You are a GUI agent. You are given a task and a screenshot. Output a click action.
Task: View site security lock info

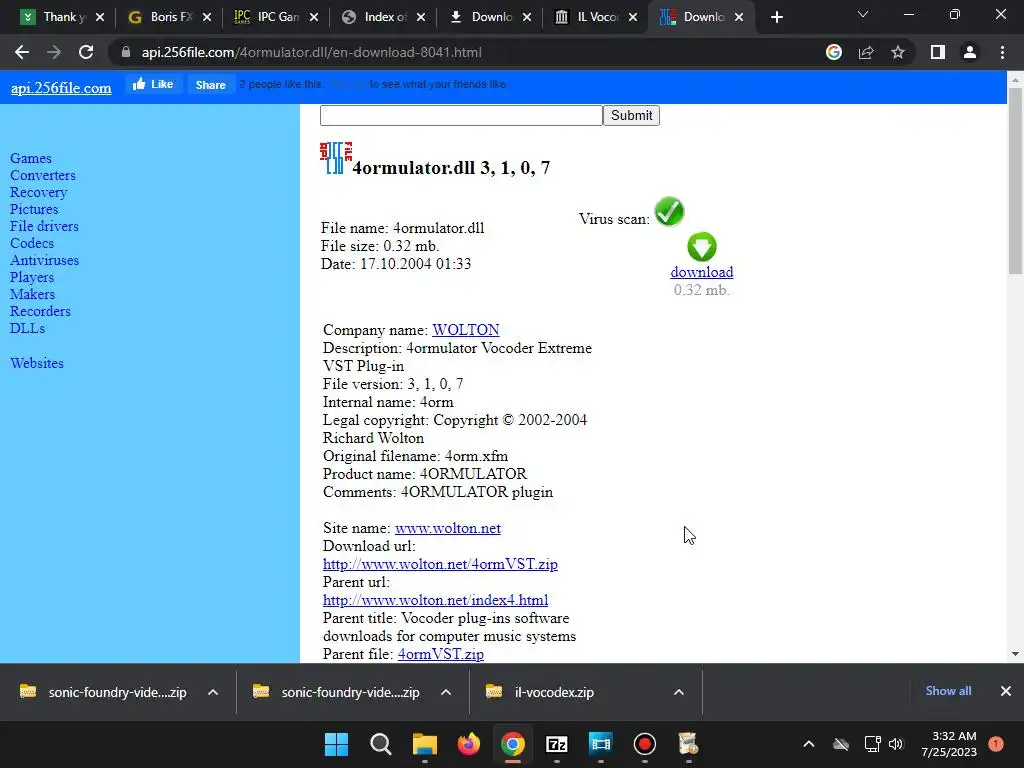click(125, 52)
